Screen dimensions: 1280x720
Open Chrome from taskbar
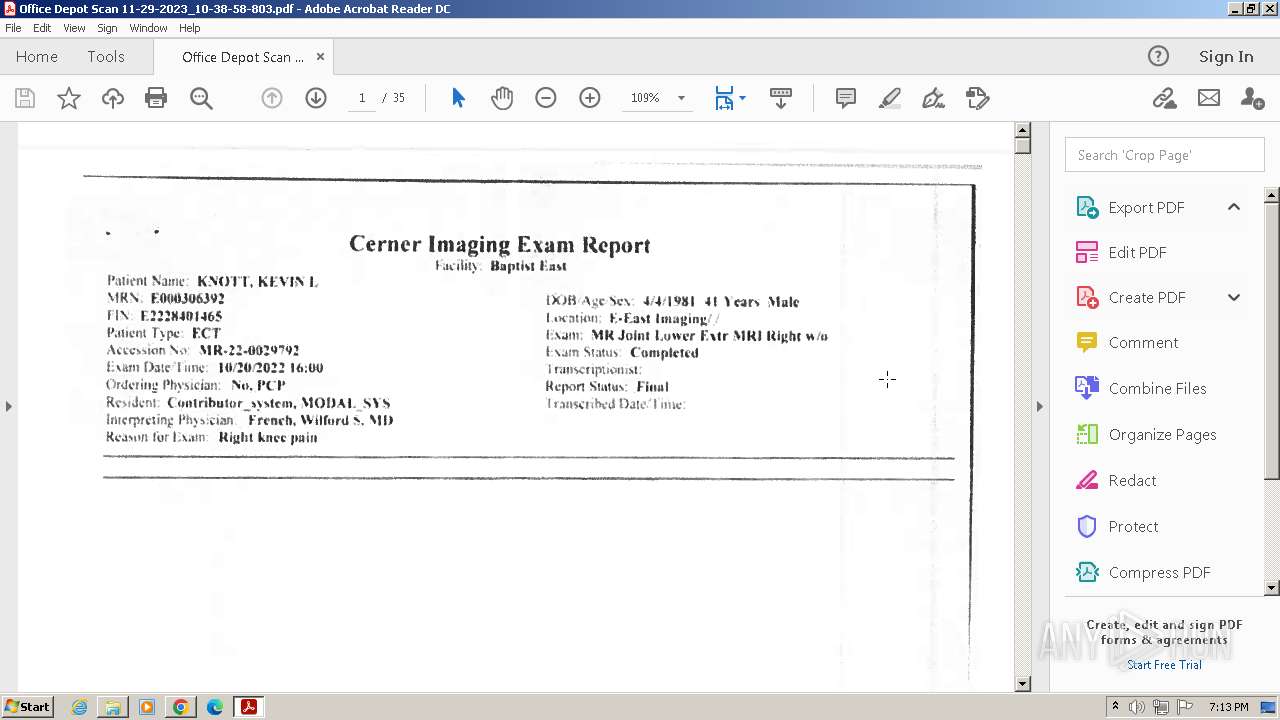tap(181, 707)
